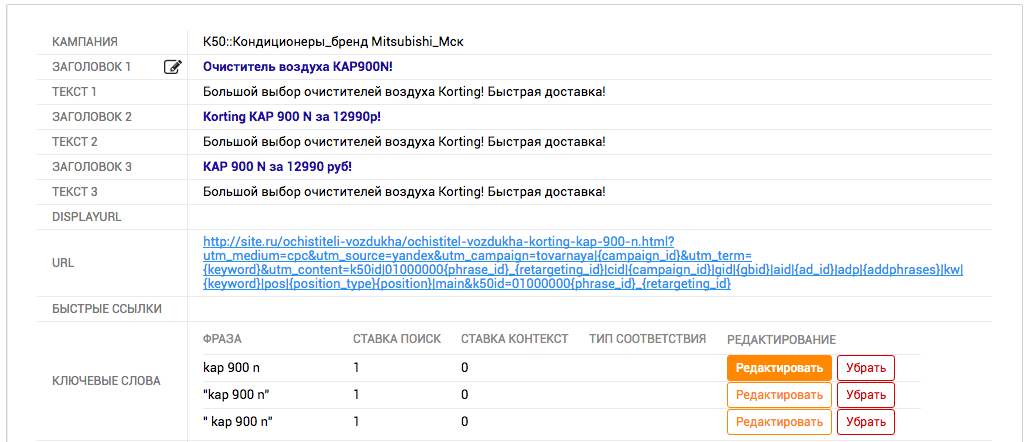
Task: Click search bid 1 for "kap 900 n"
Action: (x=357, y=395)
